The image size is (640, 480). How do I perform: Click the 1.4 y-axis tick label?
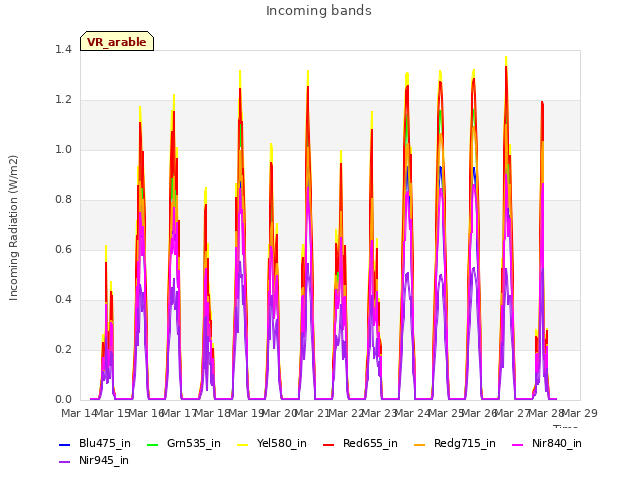click(x=63, y=50)
